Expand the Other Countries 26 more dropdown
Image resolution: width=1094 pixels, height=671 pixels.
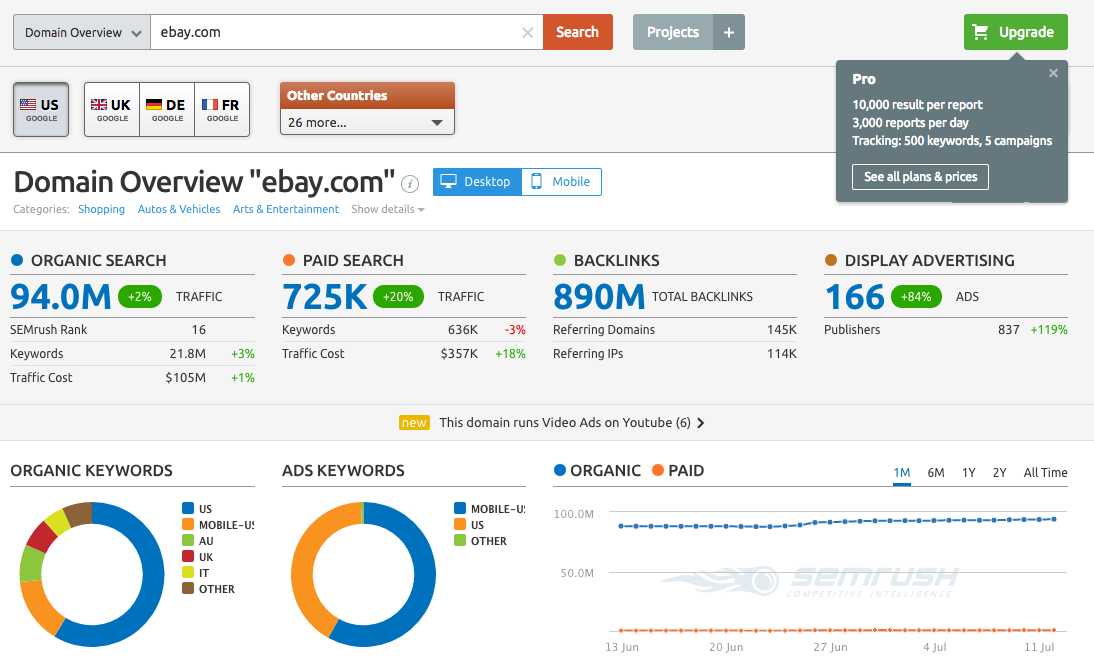[x=367, y=122]
